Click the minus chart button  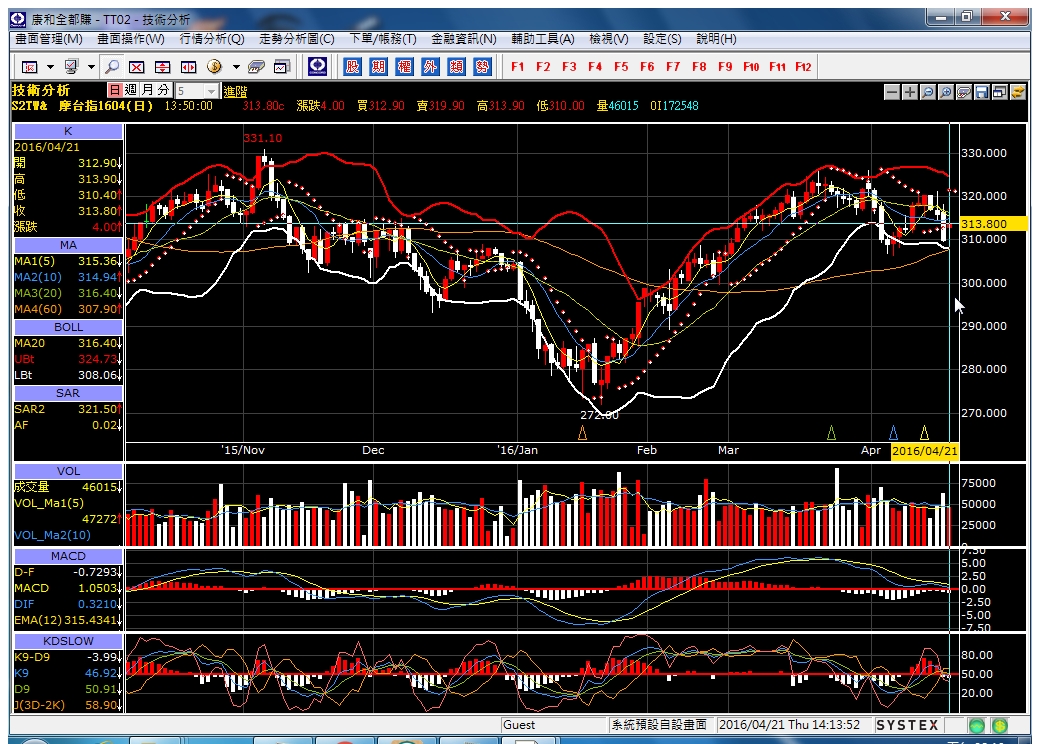[892, 92]
